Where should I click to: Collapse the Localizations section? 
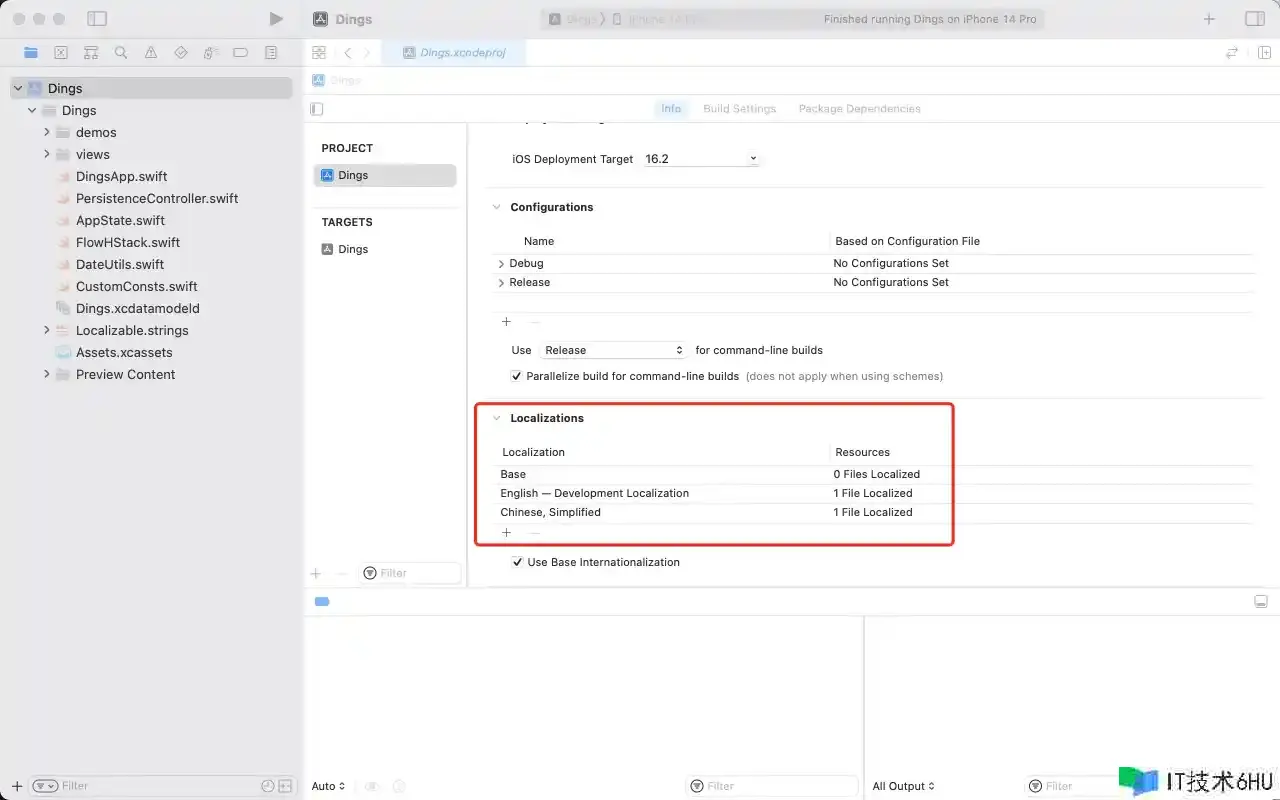496,418
